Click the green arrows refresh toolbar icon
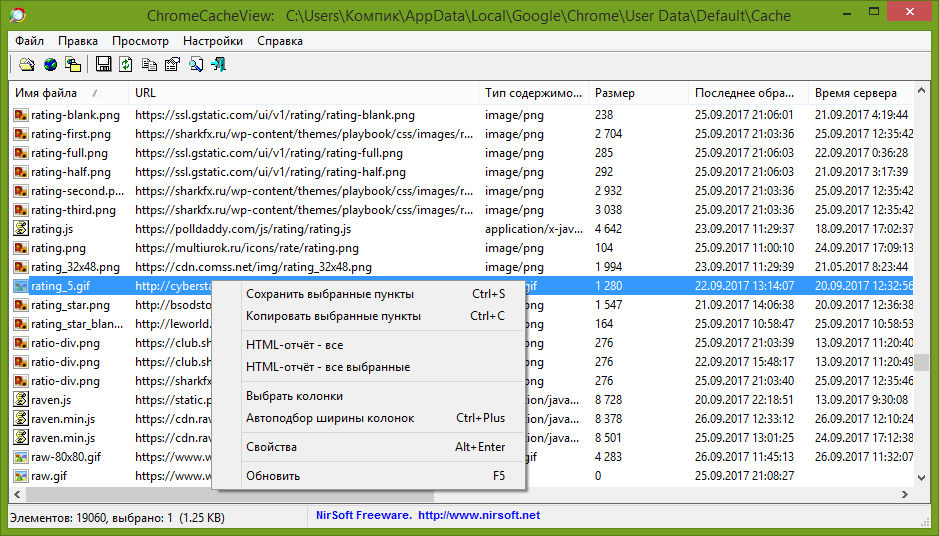The width and height of the screenshot is (939, 536). (125, 64)
